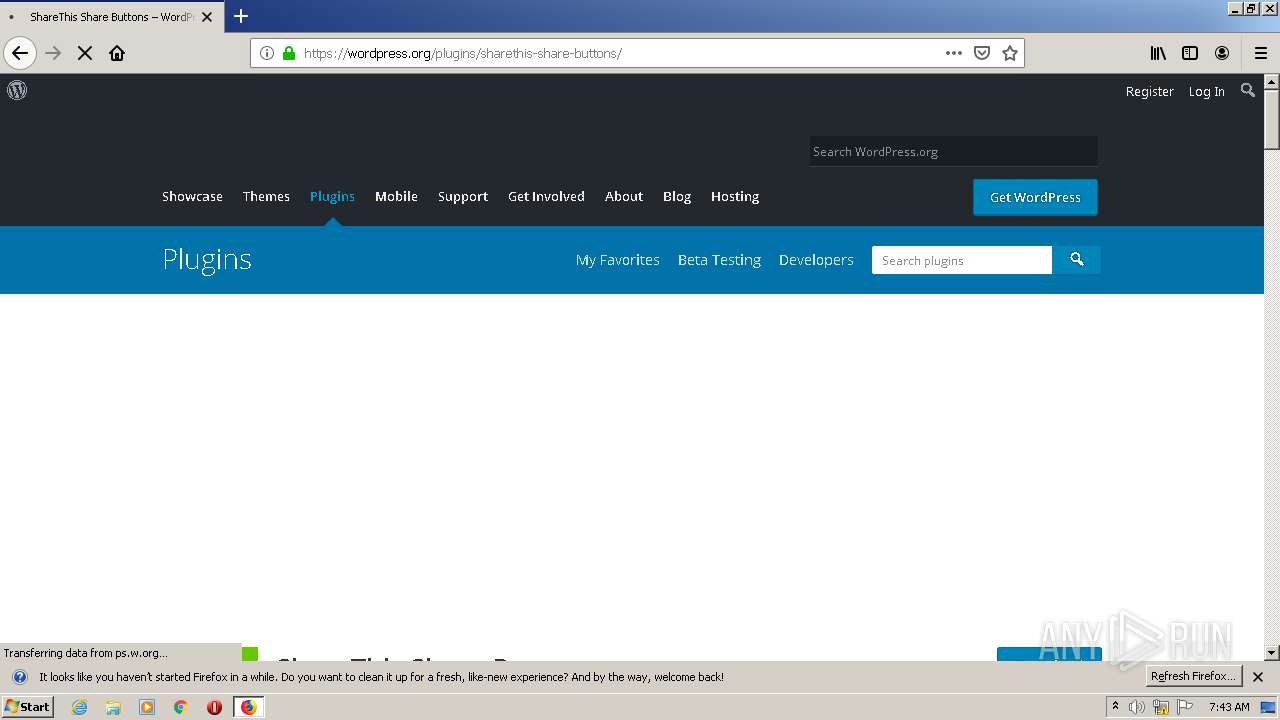Open the Library bookmarks menu
Screen dimensions: 1280x720
click(x=1158, y=53)
